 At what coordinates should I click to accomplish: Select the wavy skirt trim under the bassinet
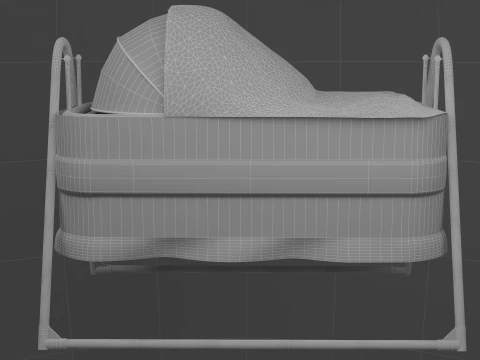coord(251,247)
